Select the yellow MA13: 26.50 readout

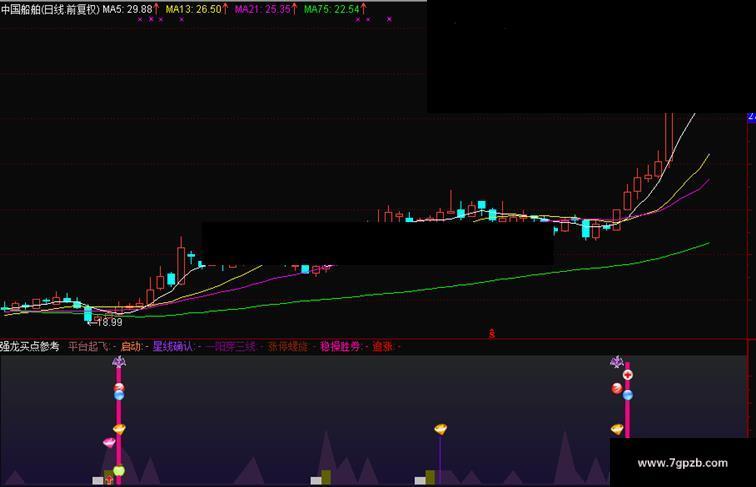(x=193, y=9)
